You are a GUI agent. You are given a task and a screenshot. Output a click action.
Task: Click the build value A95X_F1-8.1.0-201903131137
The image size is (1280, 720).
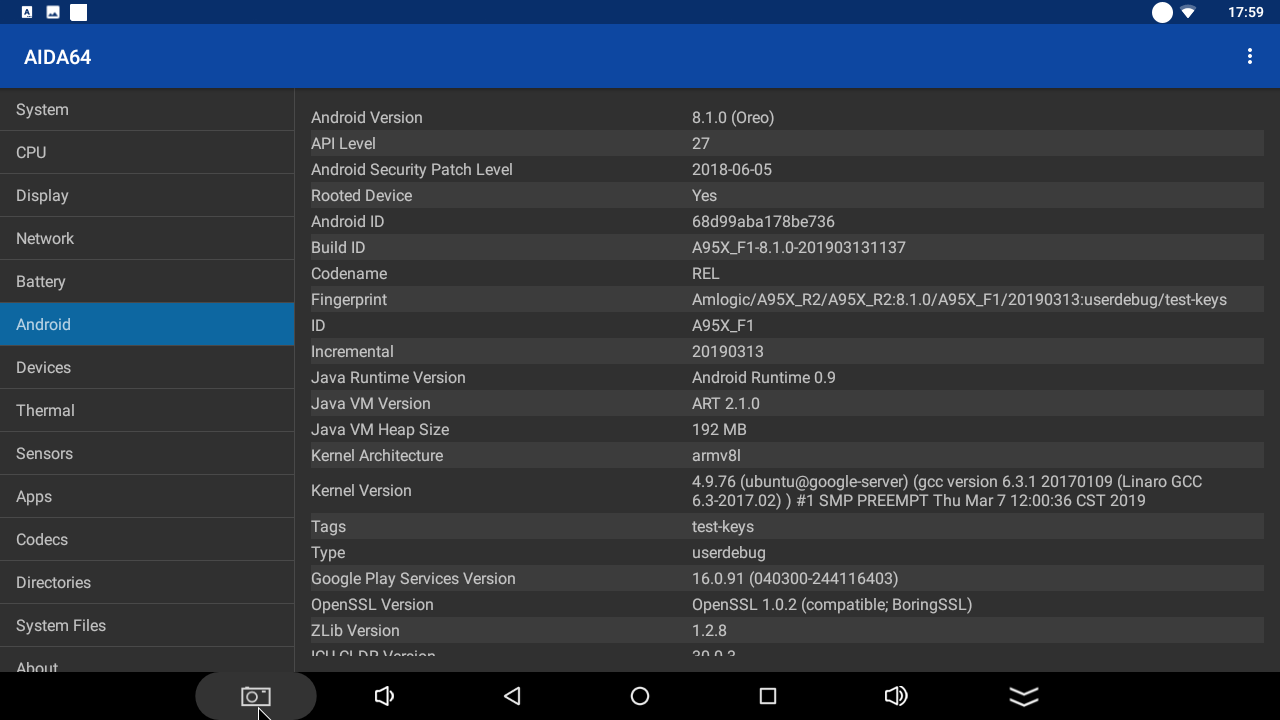click(799, 248)
